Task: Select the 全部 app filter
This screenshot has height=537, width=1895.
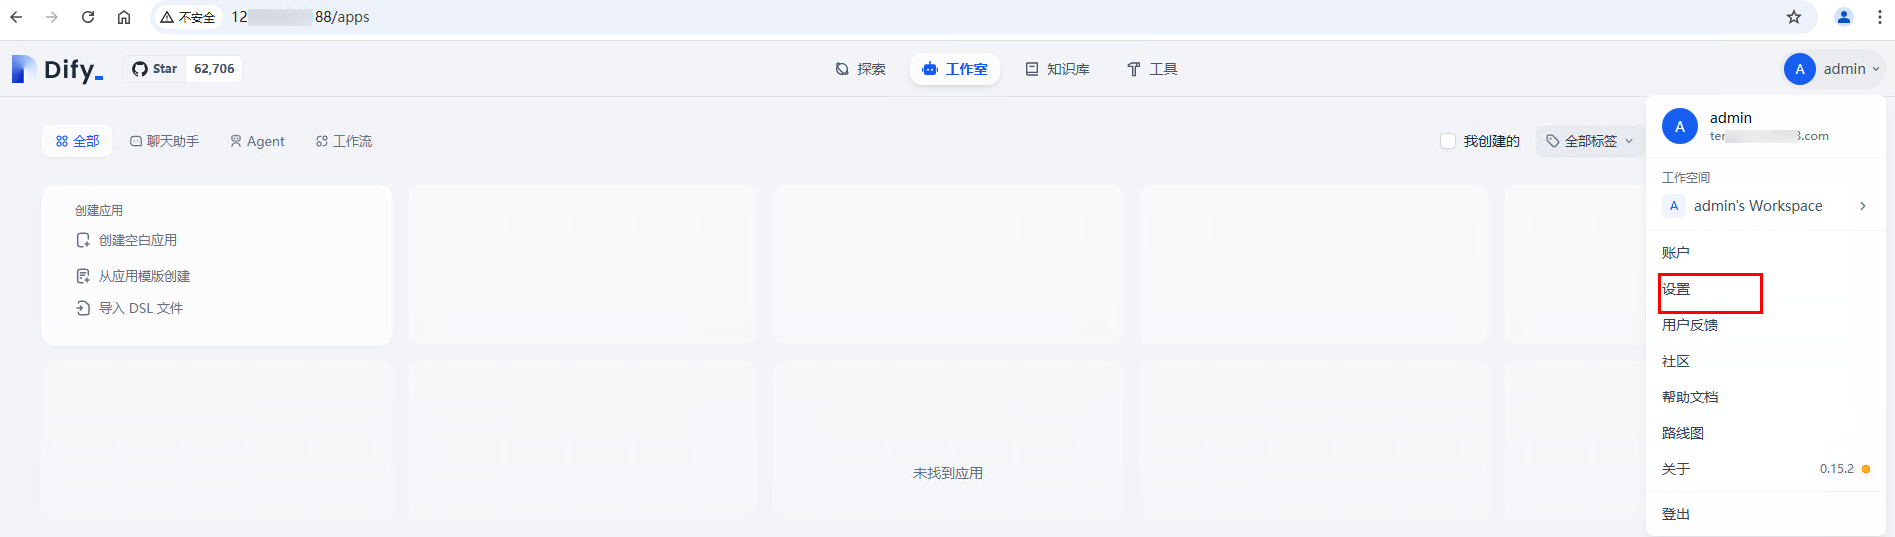Action: [78, 141]
